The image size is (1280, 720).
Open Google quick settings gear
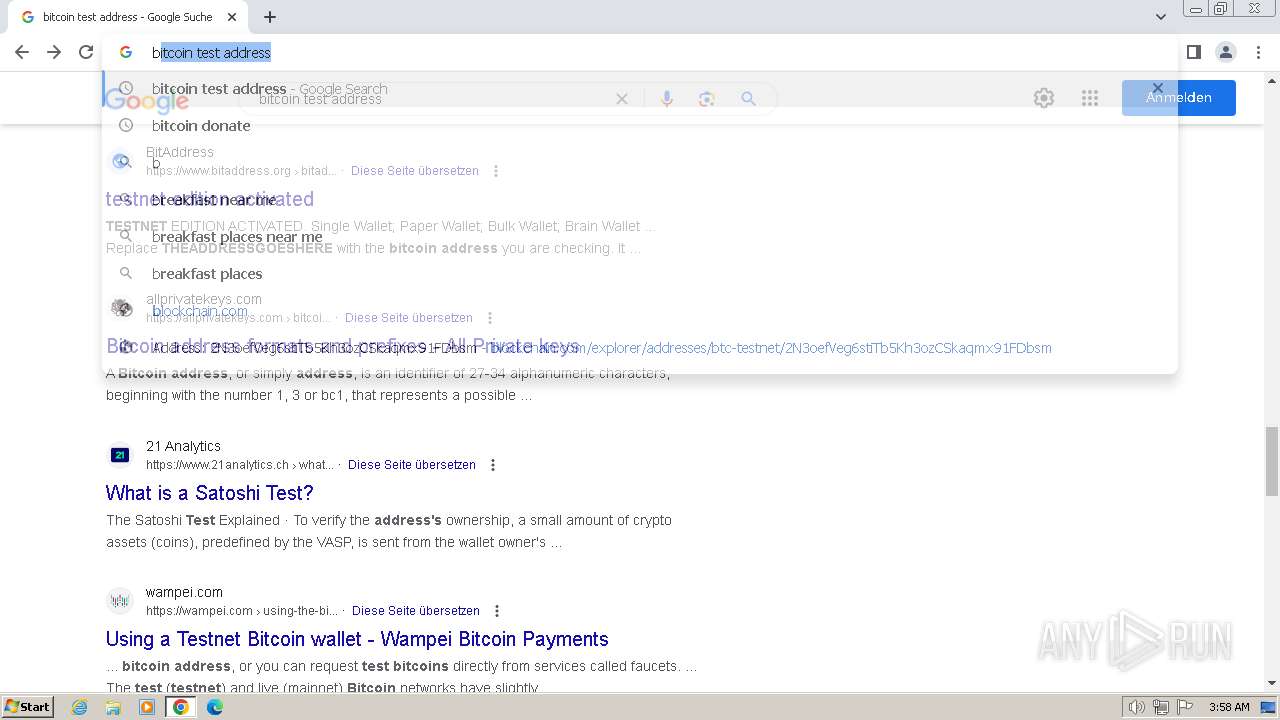click(1044, 97)
